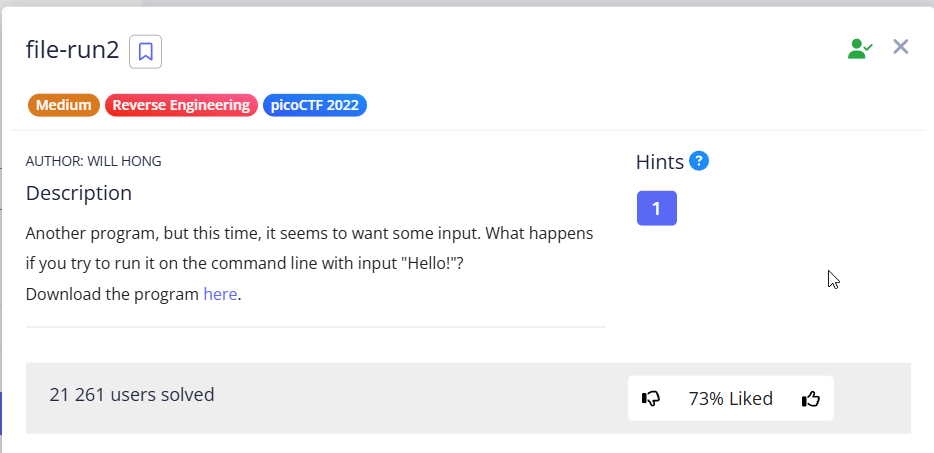Click the 73% Liked rating text
Image resolution: width=934 pixels, height=453 pixels.
click(x=731, y=399)
